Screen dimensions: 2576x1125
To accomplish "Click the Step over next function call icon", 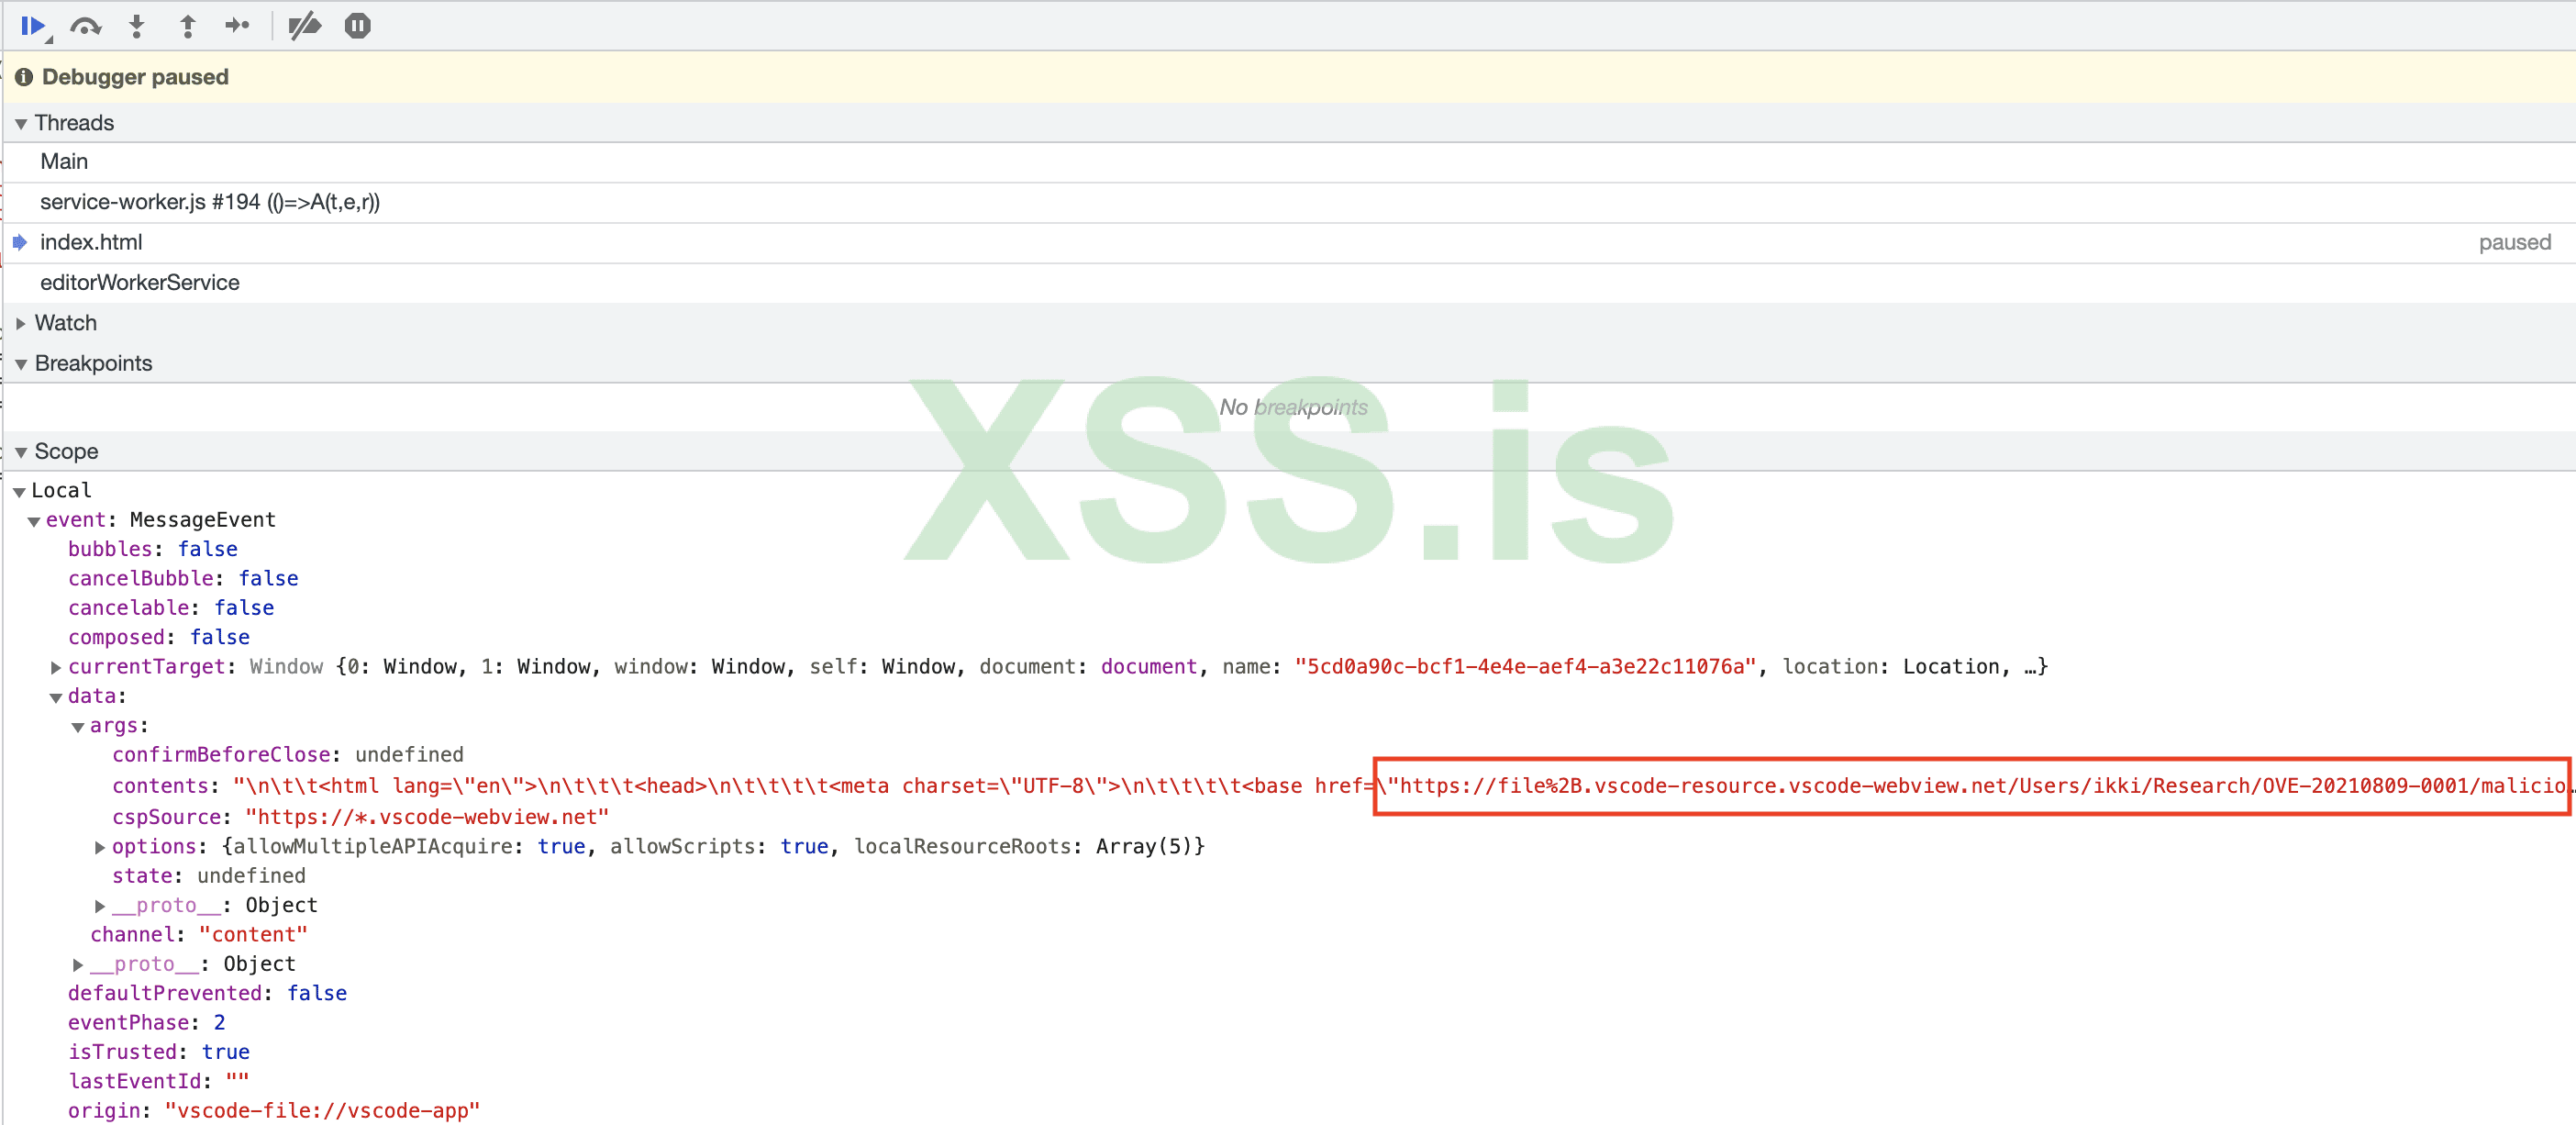I will [87, 26].
